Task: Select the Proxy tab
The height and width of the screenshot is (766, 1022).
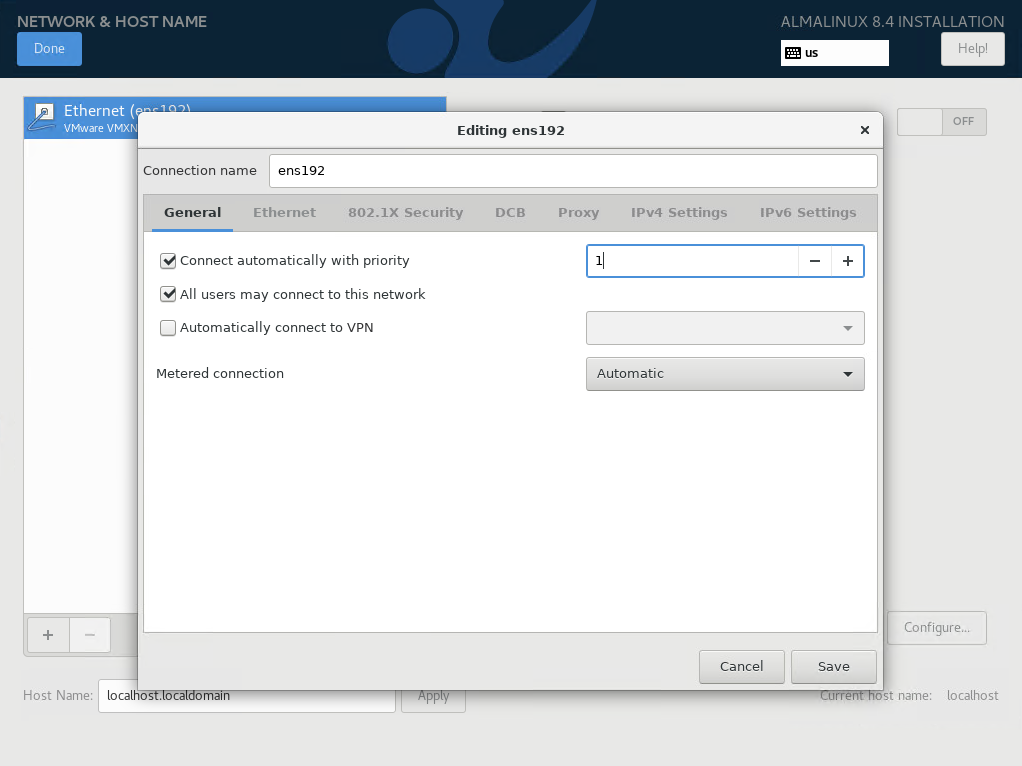Action: click(x=578, y=213)
